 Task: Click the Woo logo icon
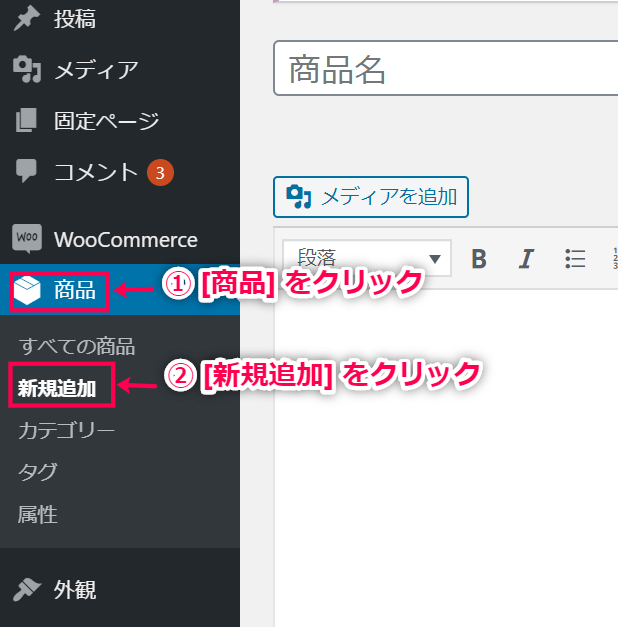tap(27, 238)
